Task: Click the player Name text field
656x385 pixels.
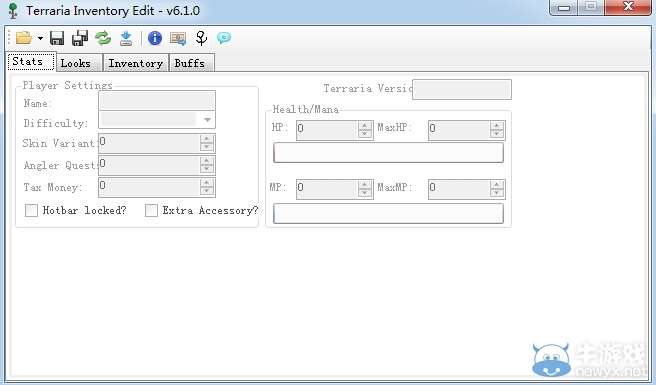Action: point(157,100)
